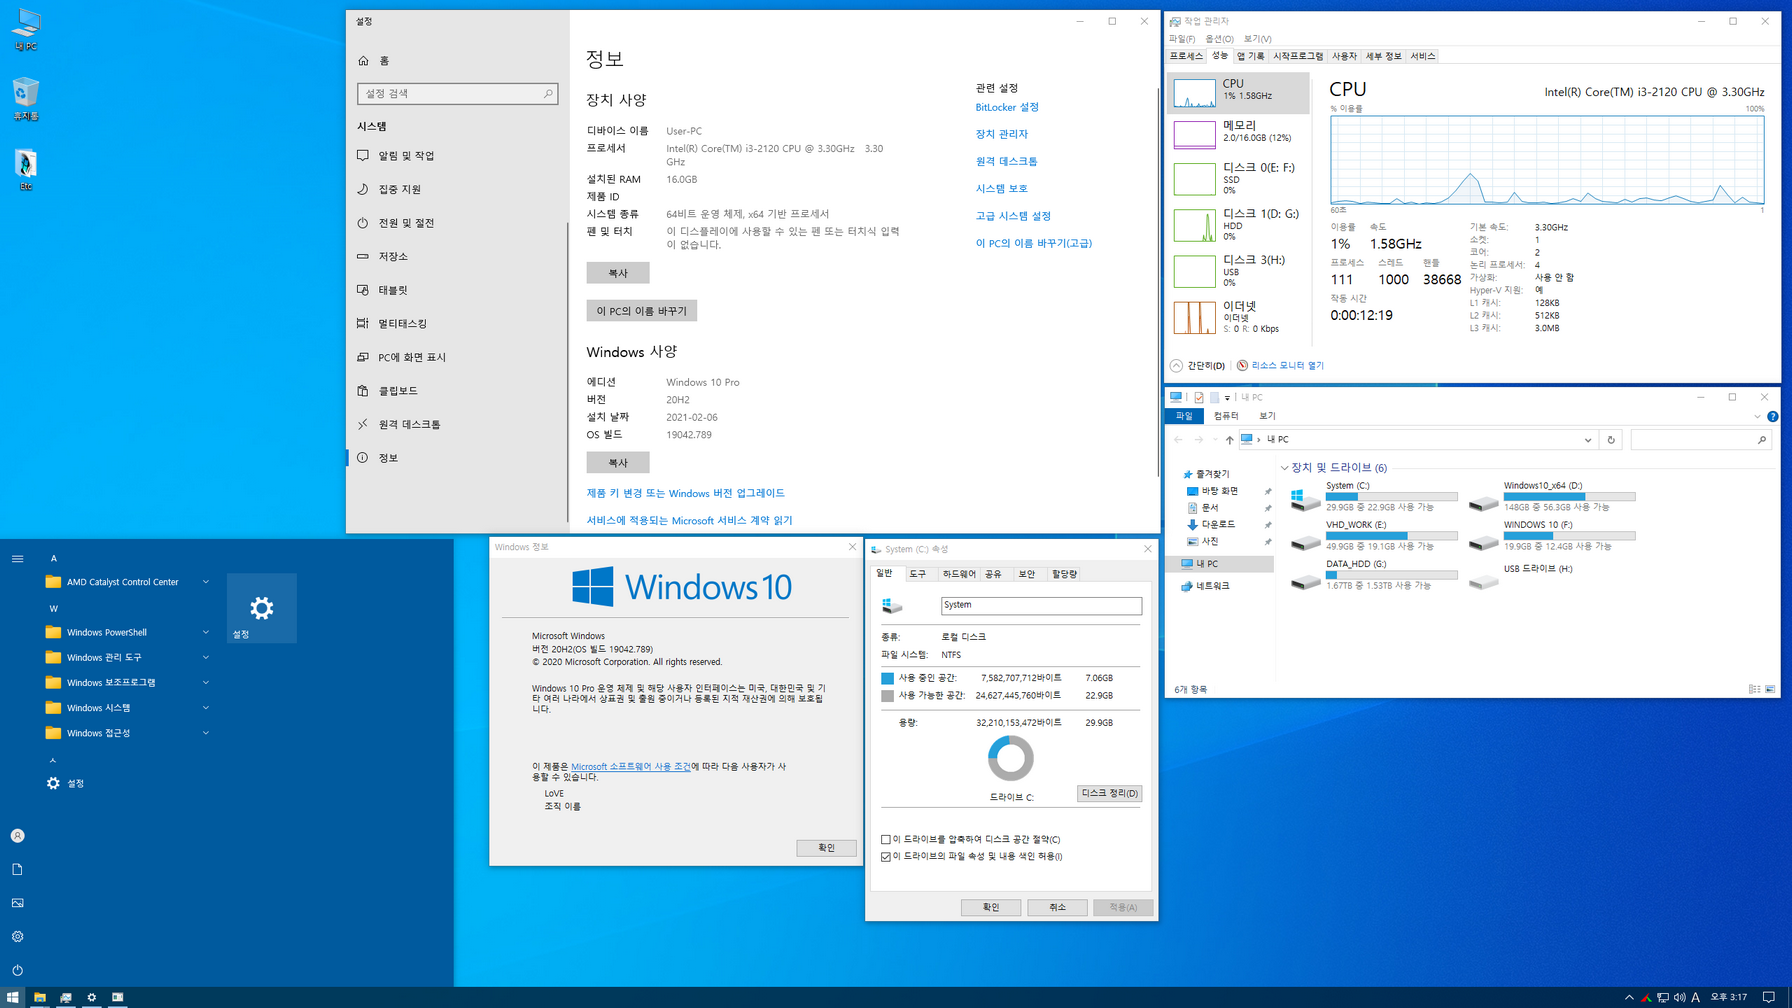Click WINDOWS 10 (F:) capacity bar
The width and height of the screenshot is (1792, 1008).
[1569, 536]
